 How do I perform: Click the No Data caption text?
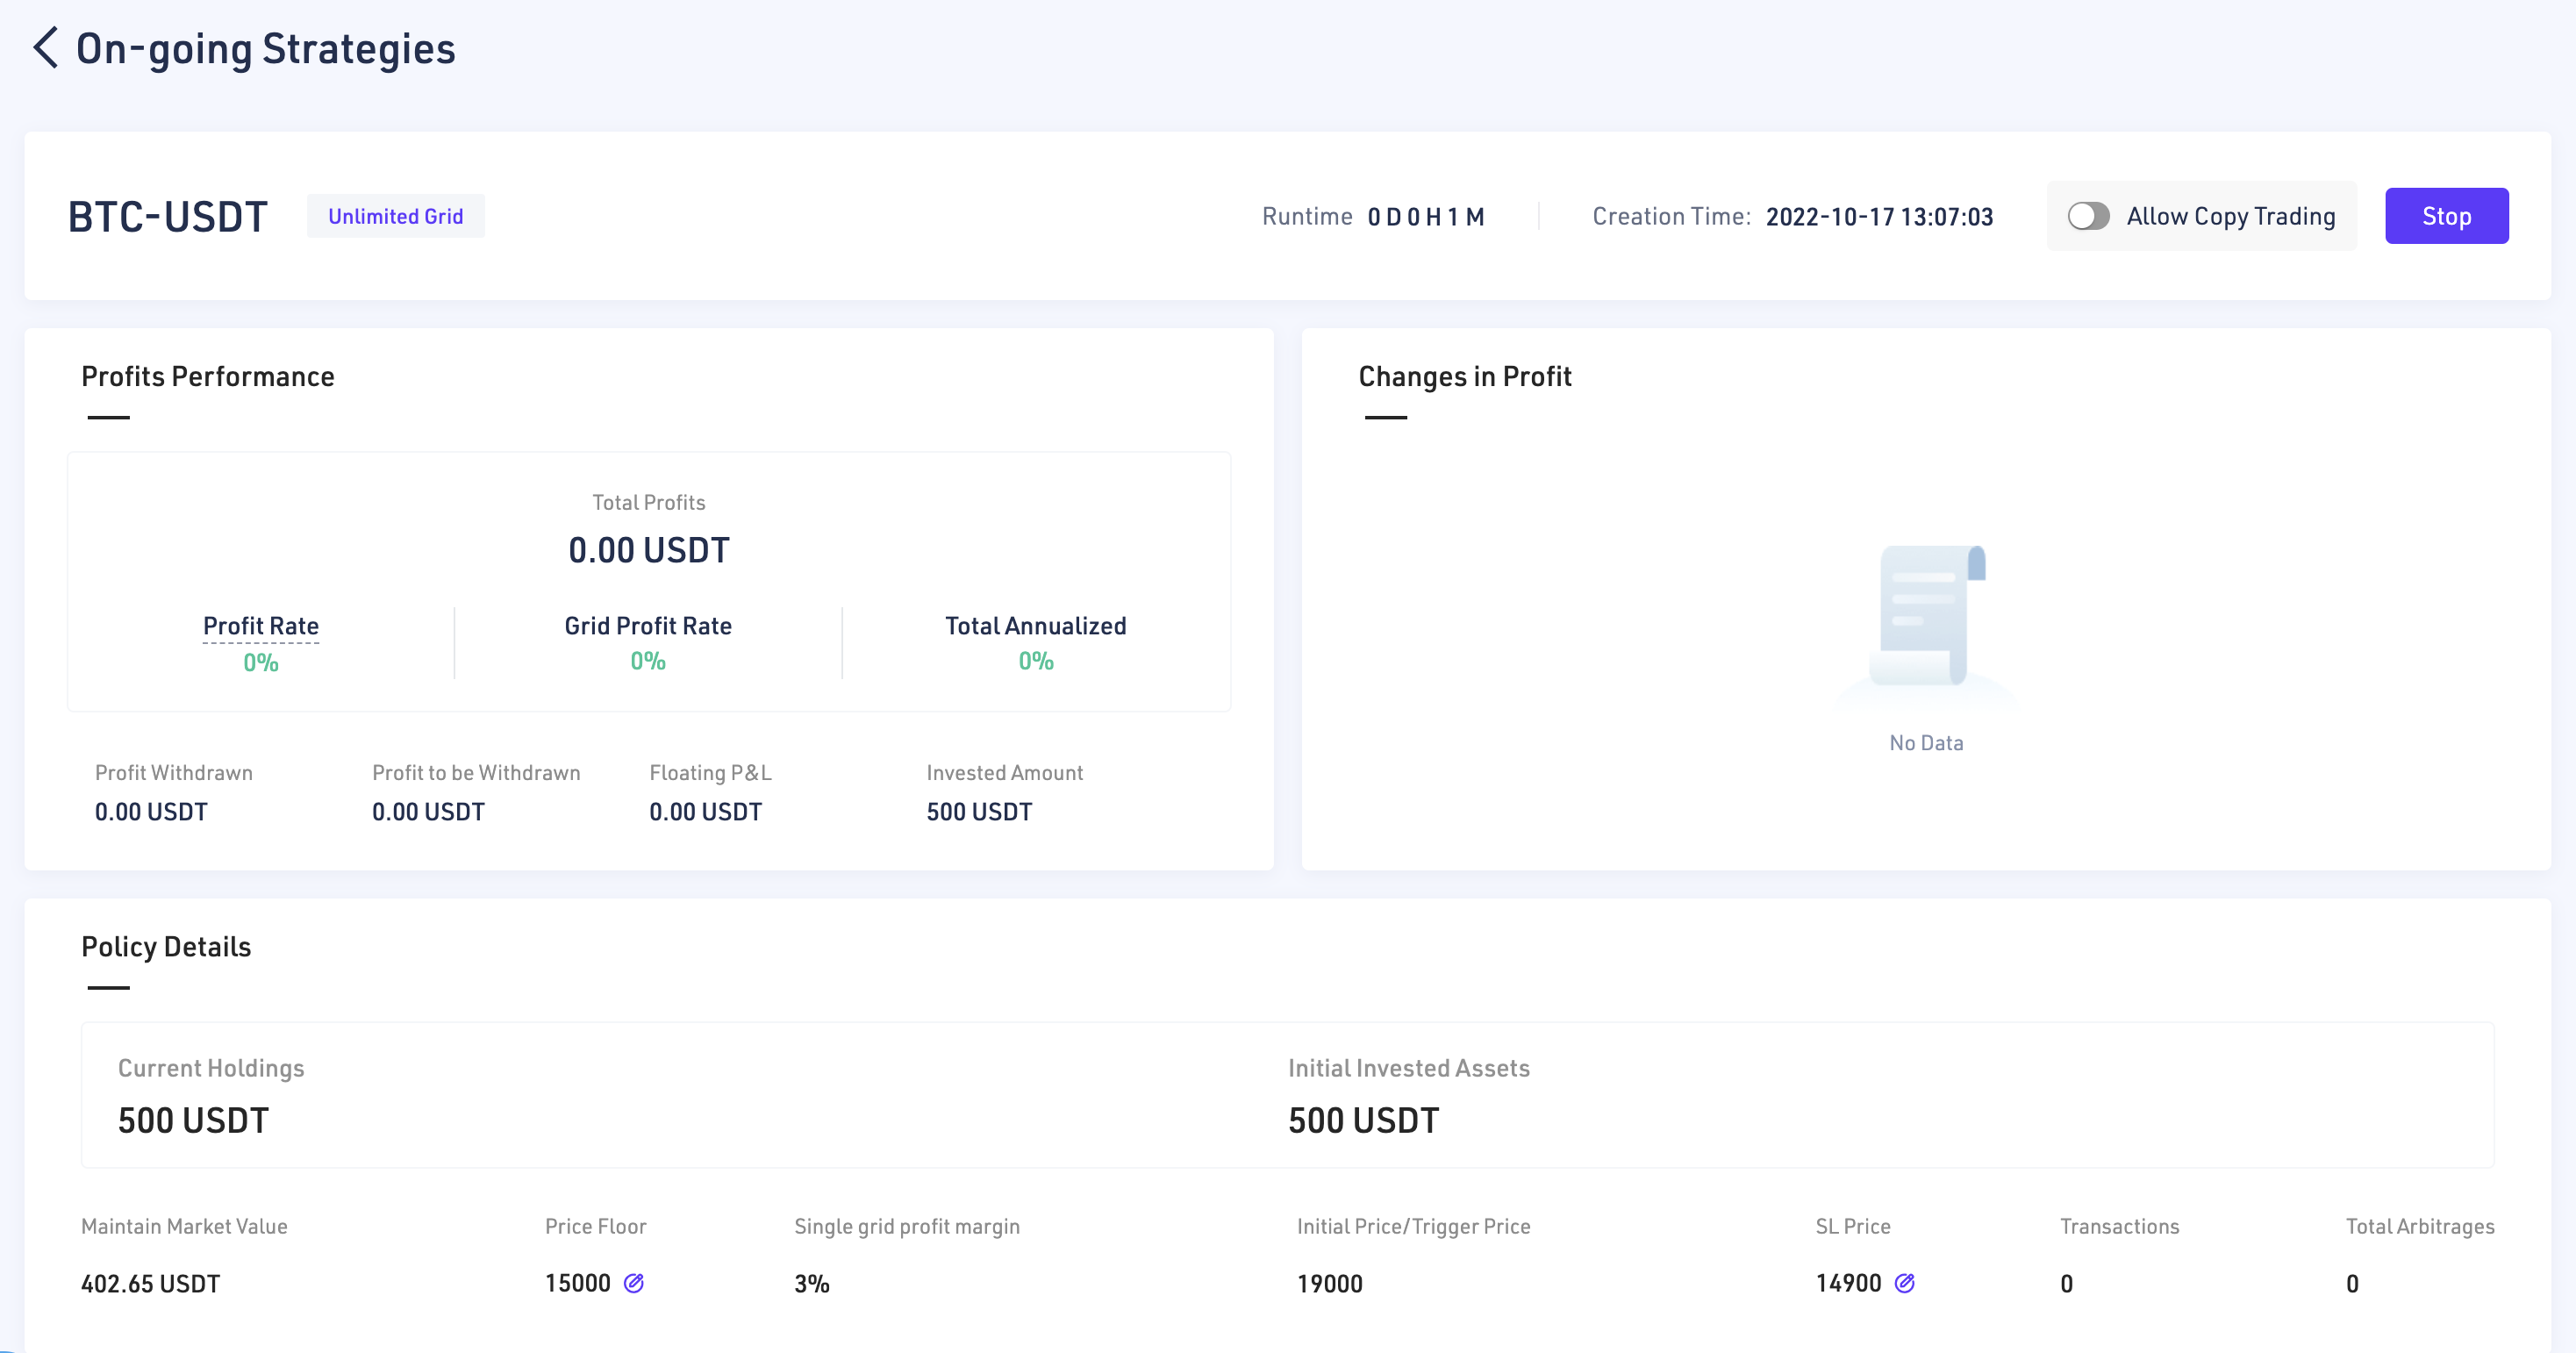pyautogui.click(x=1927, y=743)
